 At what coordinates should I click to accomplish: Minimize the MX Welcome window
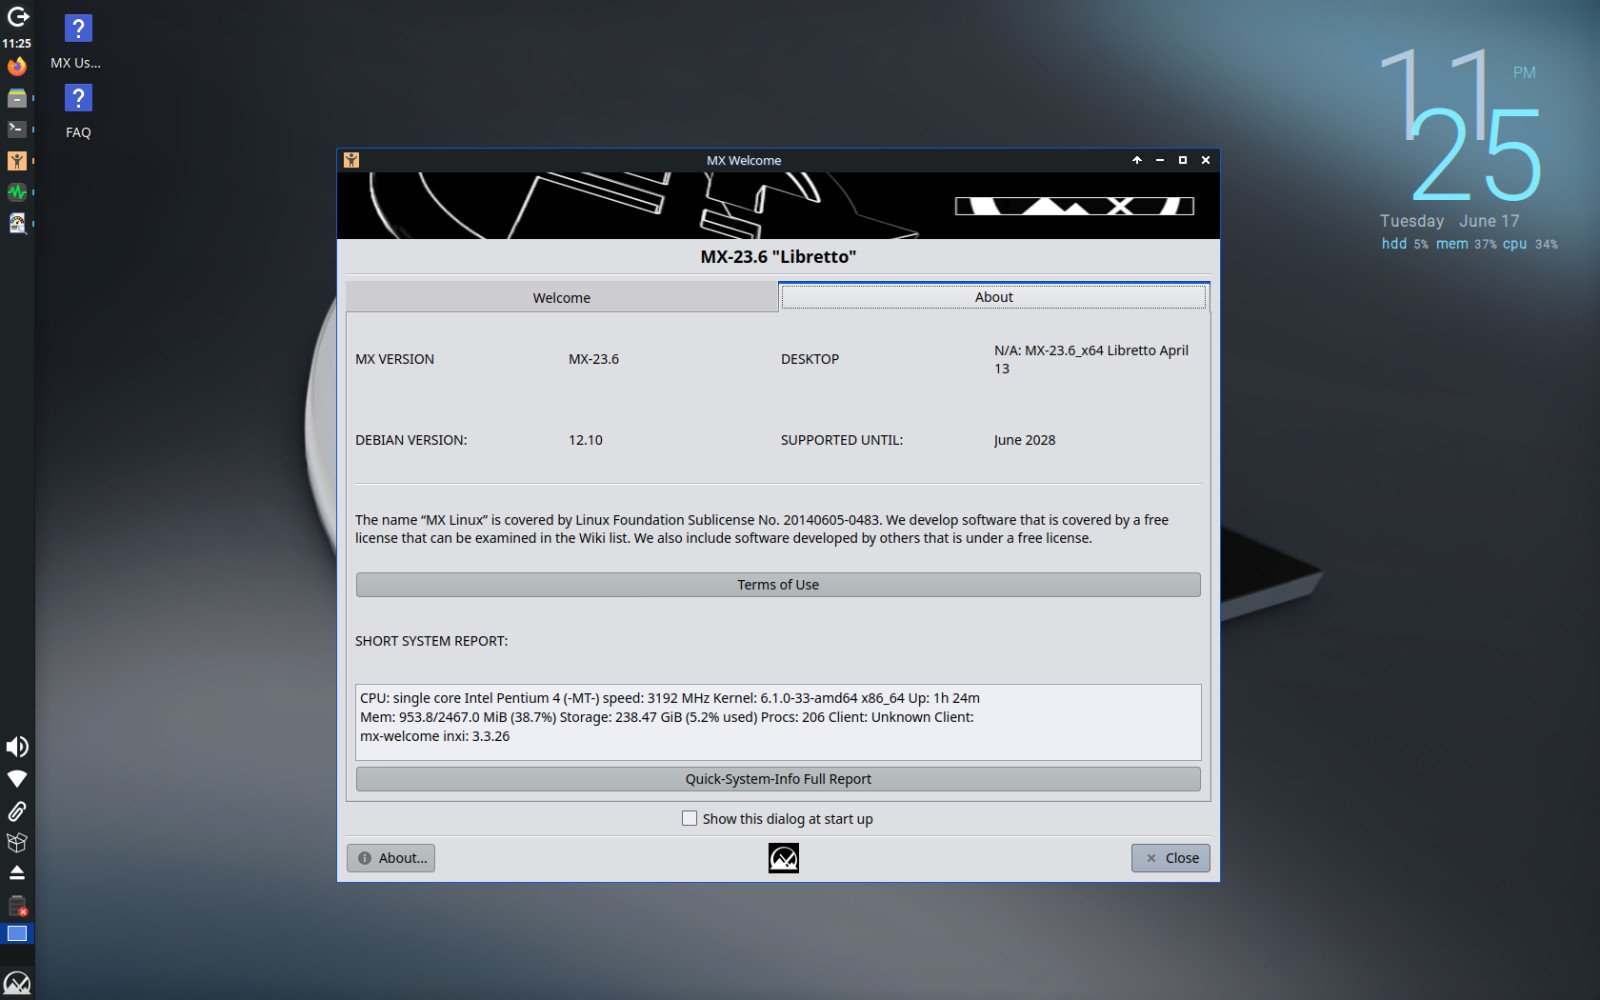point(1160,160)
